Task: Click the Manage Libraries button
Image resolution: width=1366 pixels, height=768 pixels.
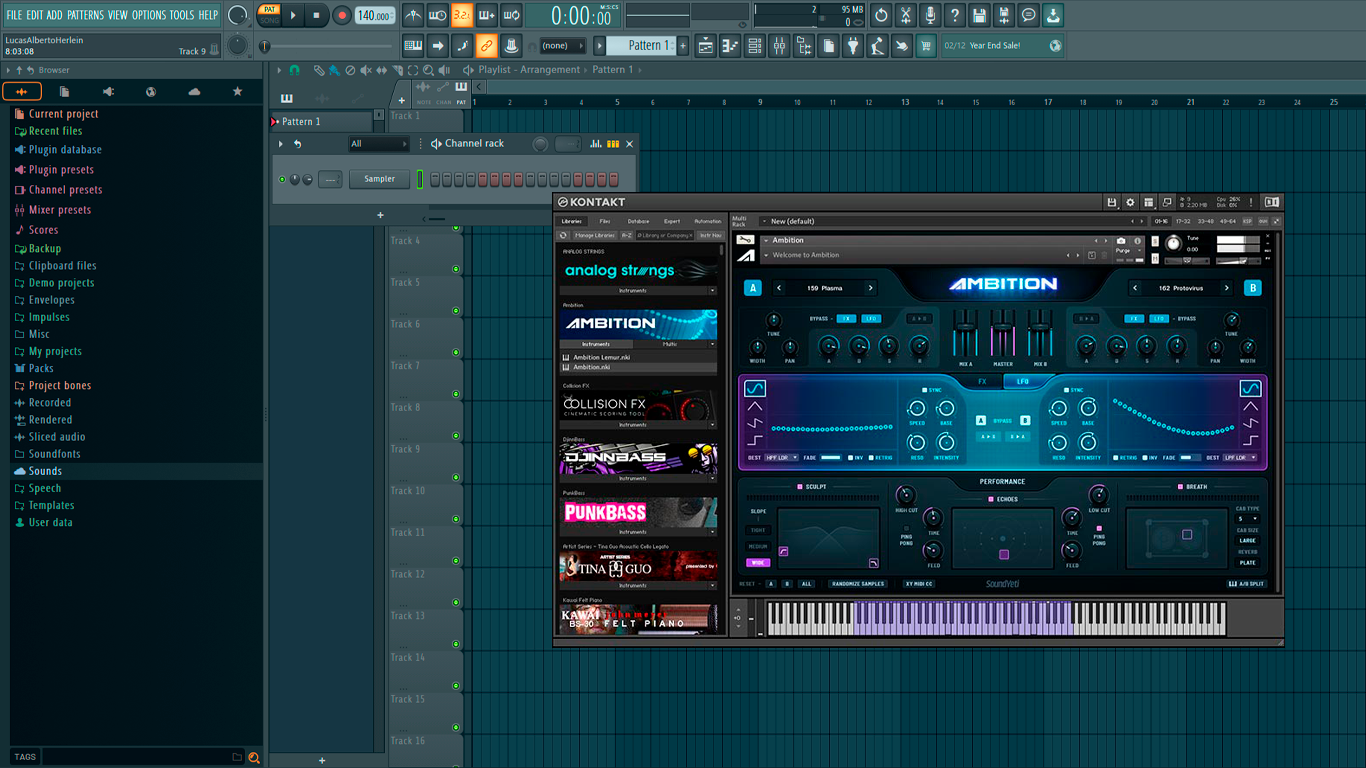Action: [595, 235]
